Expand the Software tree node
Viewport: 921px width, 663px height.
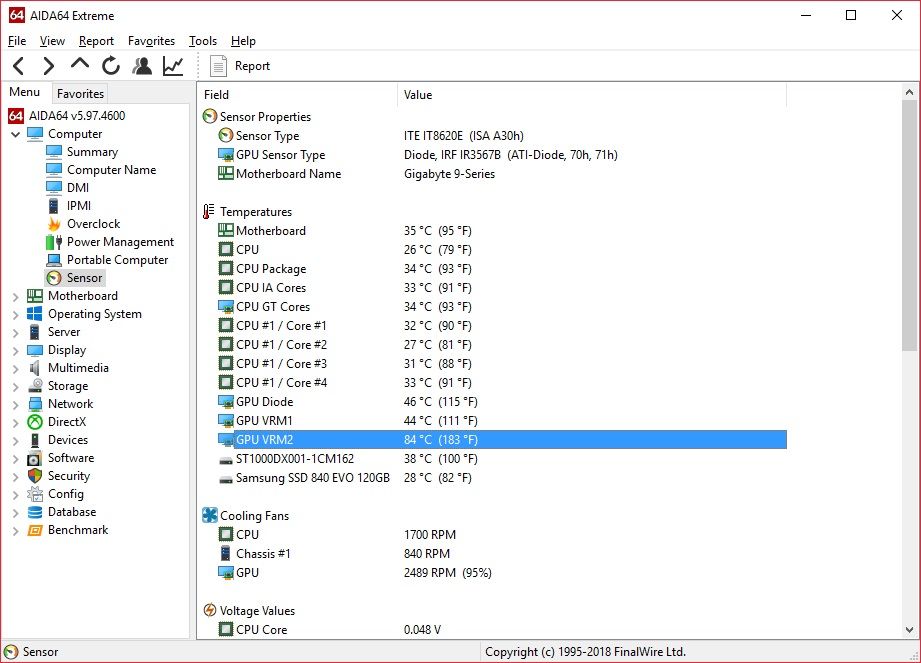point(16,459)
